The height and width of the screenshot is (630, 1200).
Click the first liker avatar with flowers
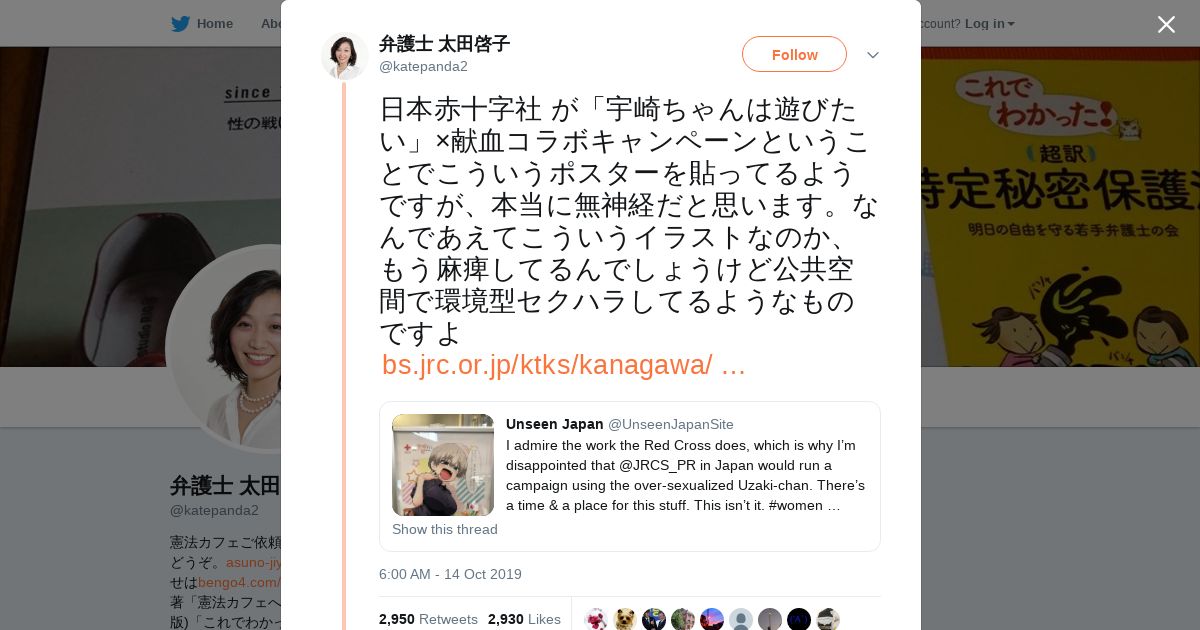pos(596,619)
